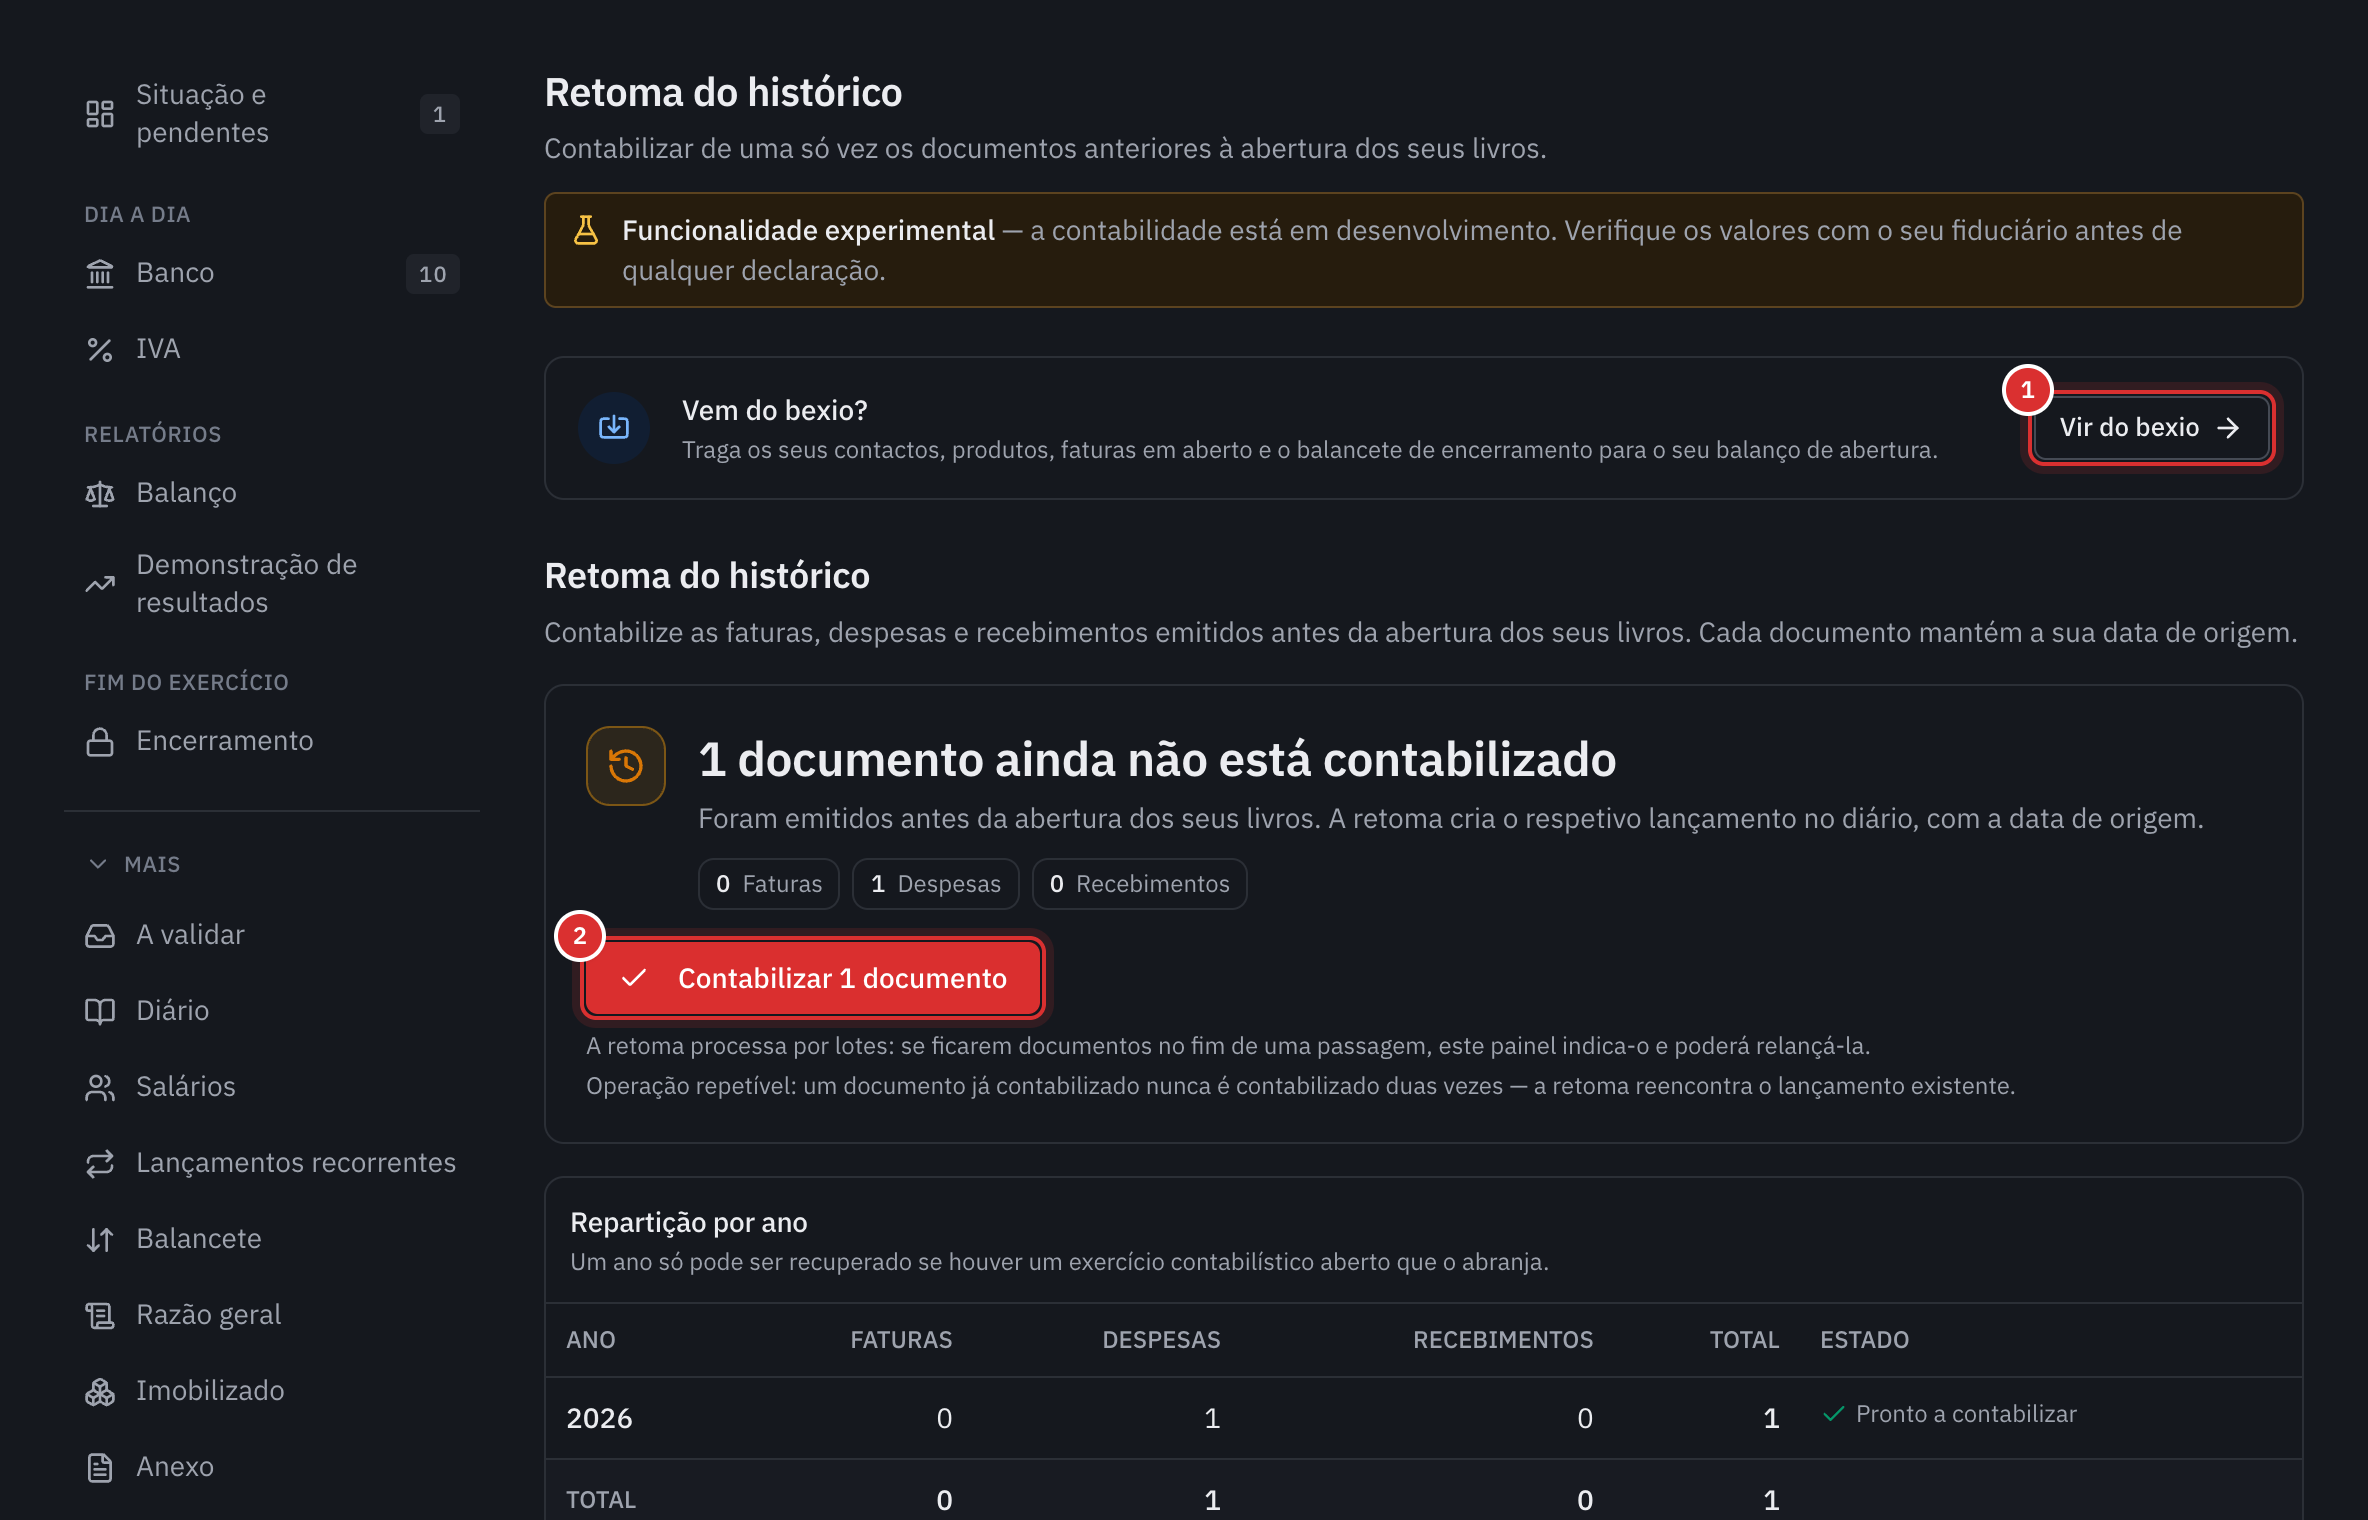This screenshot has height=1520, width=2368.
Task: Click the Razão geral ledger icon
Action: coord(100,1315)
